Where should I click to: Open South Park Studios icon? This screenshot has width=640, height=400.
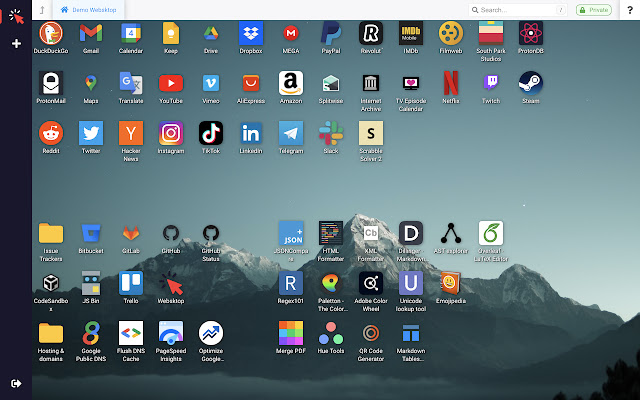tap(491, 33)
